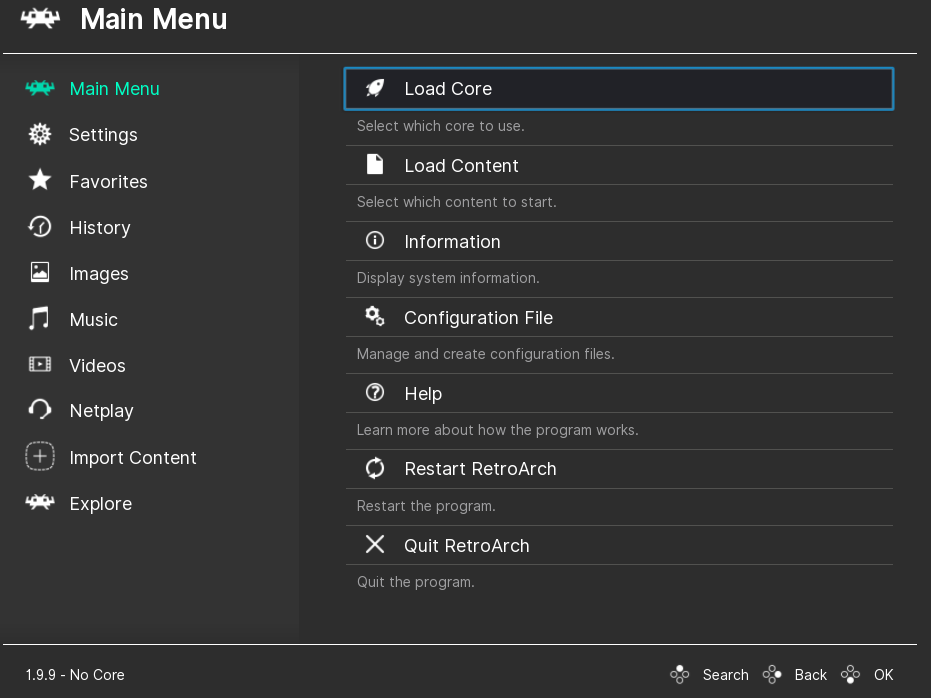931x698 pixels.
Task: Click the rocket icon for Load Core
Action: (x=375, y=88)
